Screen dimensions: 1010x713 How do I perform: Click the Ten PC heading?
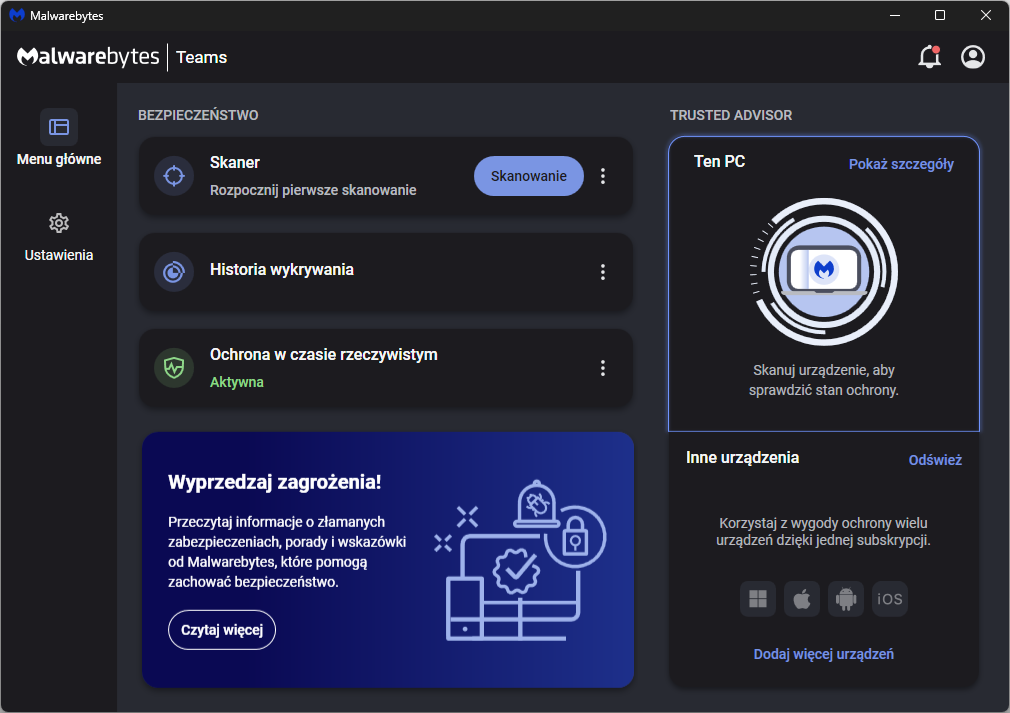pos(719,161)
